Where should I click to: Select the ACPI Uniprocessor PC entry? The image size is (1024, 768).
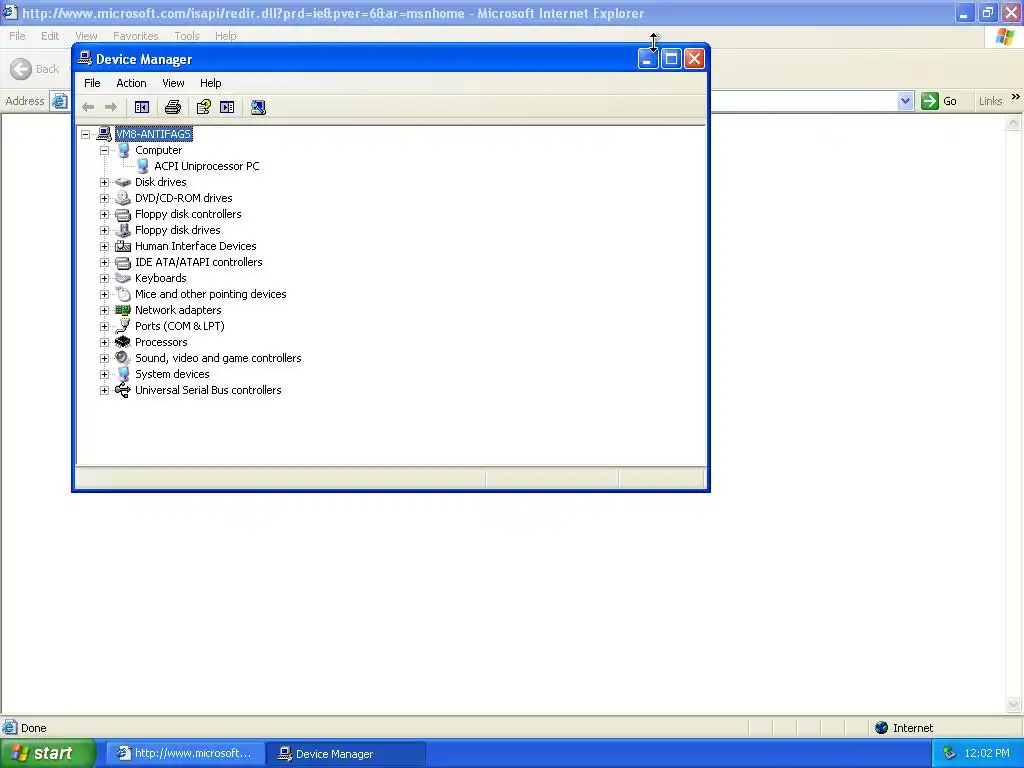[206, 166]
